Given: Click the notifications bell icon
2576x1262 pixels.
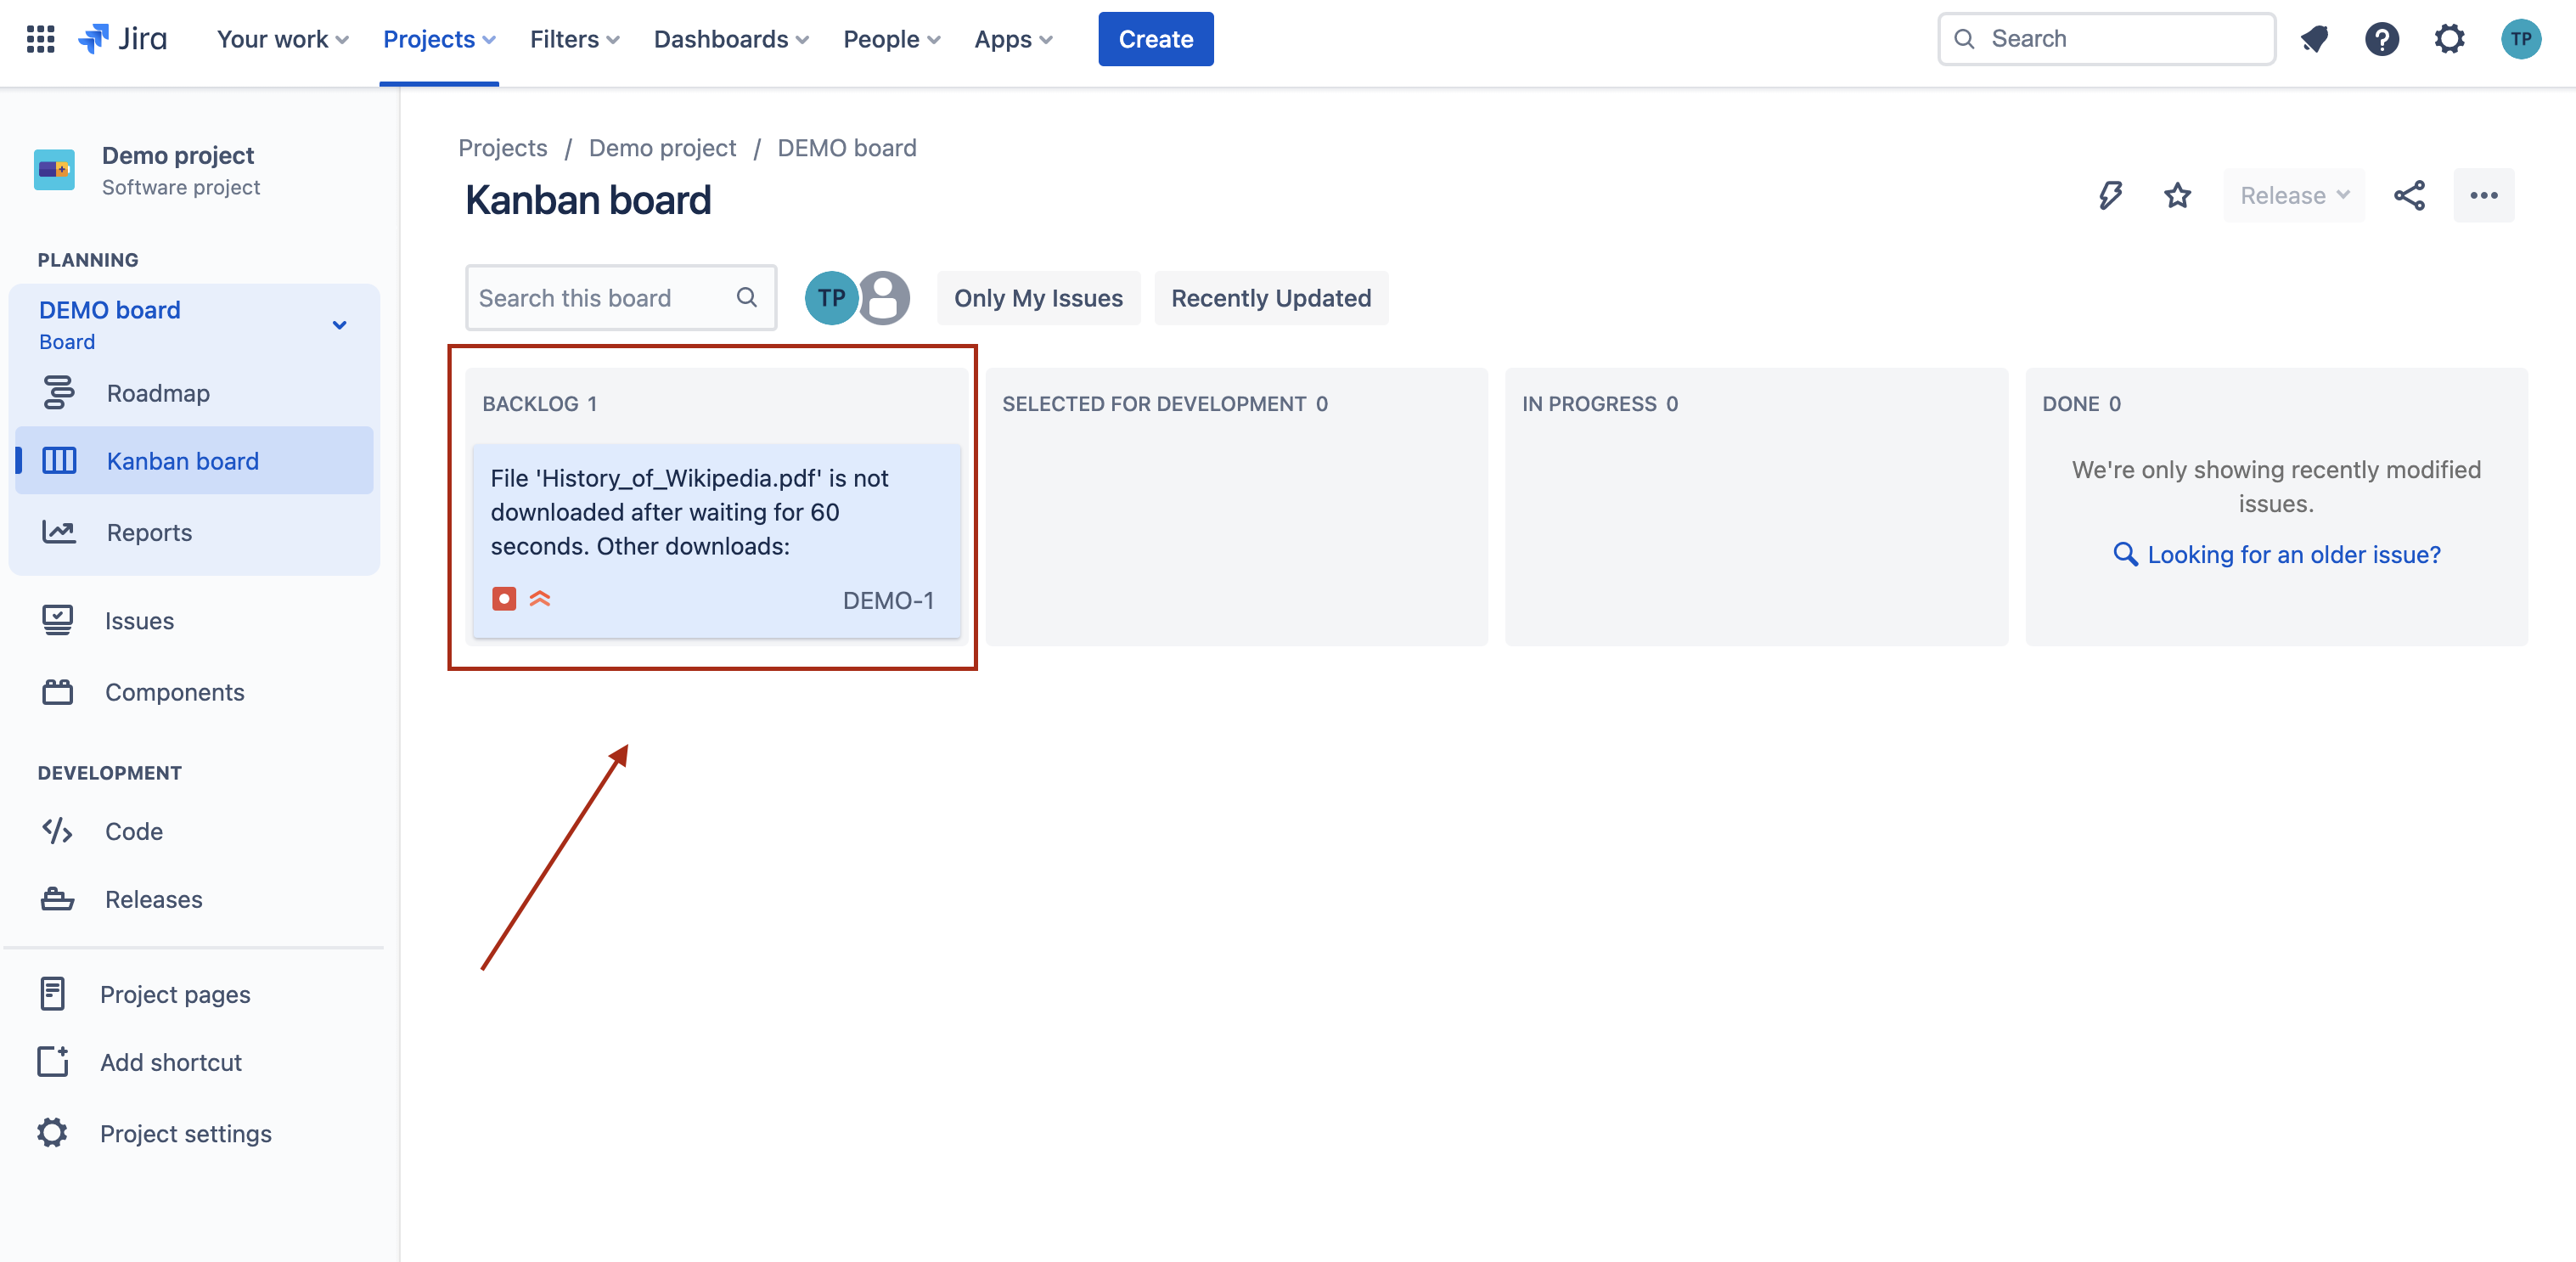Looking at the screenshot, I should click(2314, 39).
